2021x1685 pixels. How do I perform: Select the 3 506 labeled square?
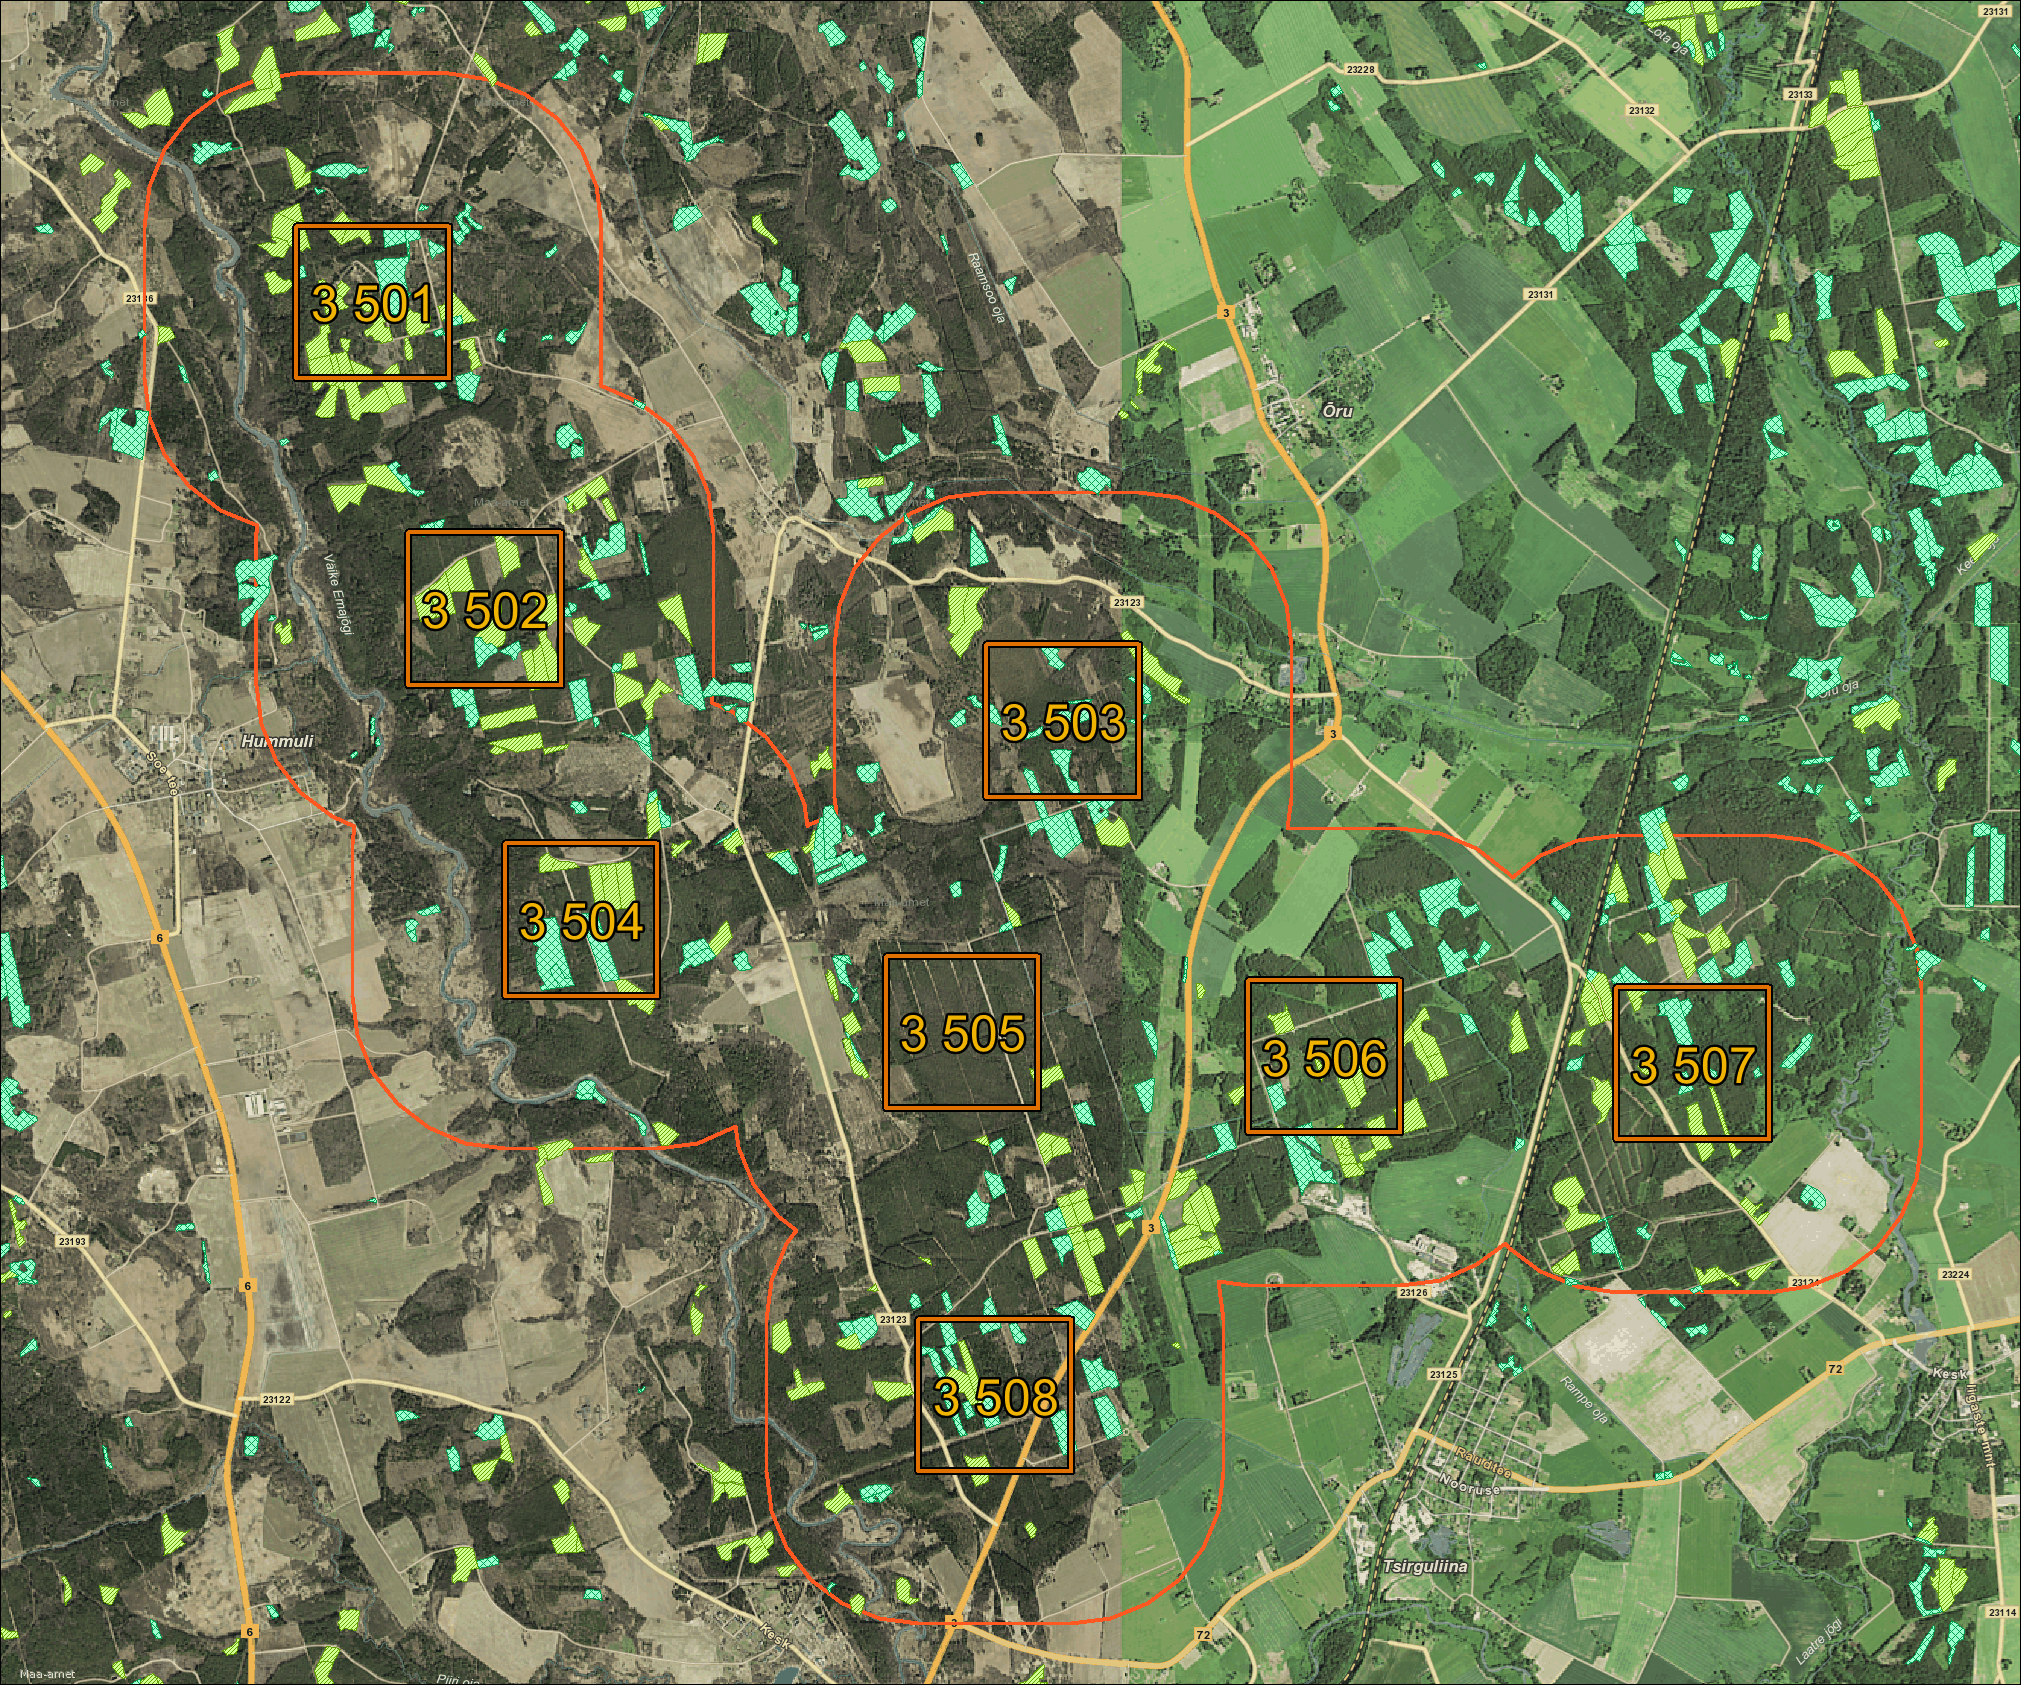[1324, 1056]
